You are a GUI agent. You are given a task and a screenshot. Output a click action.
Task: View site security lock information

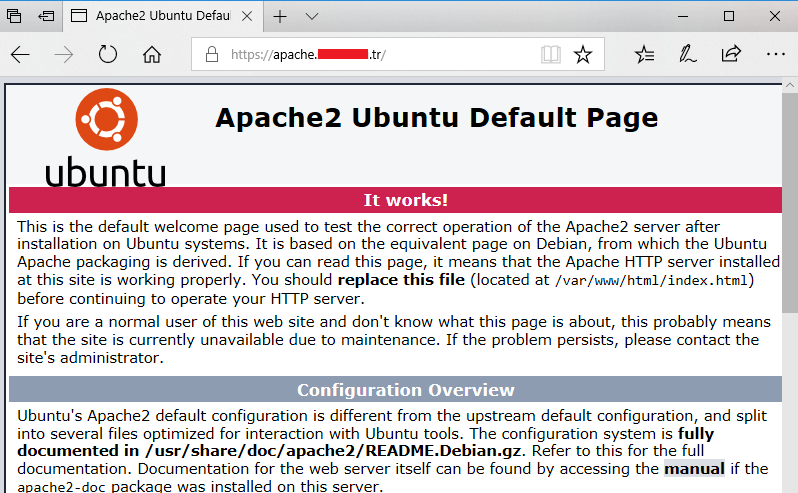click(212, 54)
